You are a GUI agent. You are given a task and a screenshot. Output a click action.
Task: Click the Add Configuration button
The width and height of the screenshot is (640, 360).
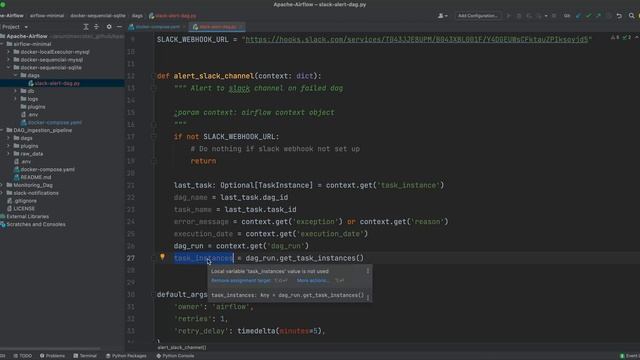pyautogui.click(x=478, y=16)
